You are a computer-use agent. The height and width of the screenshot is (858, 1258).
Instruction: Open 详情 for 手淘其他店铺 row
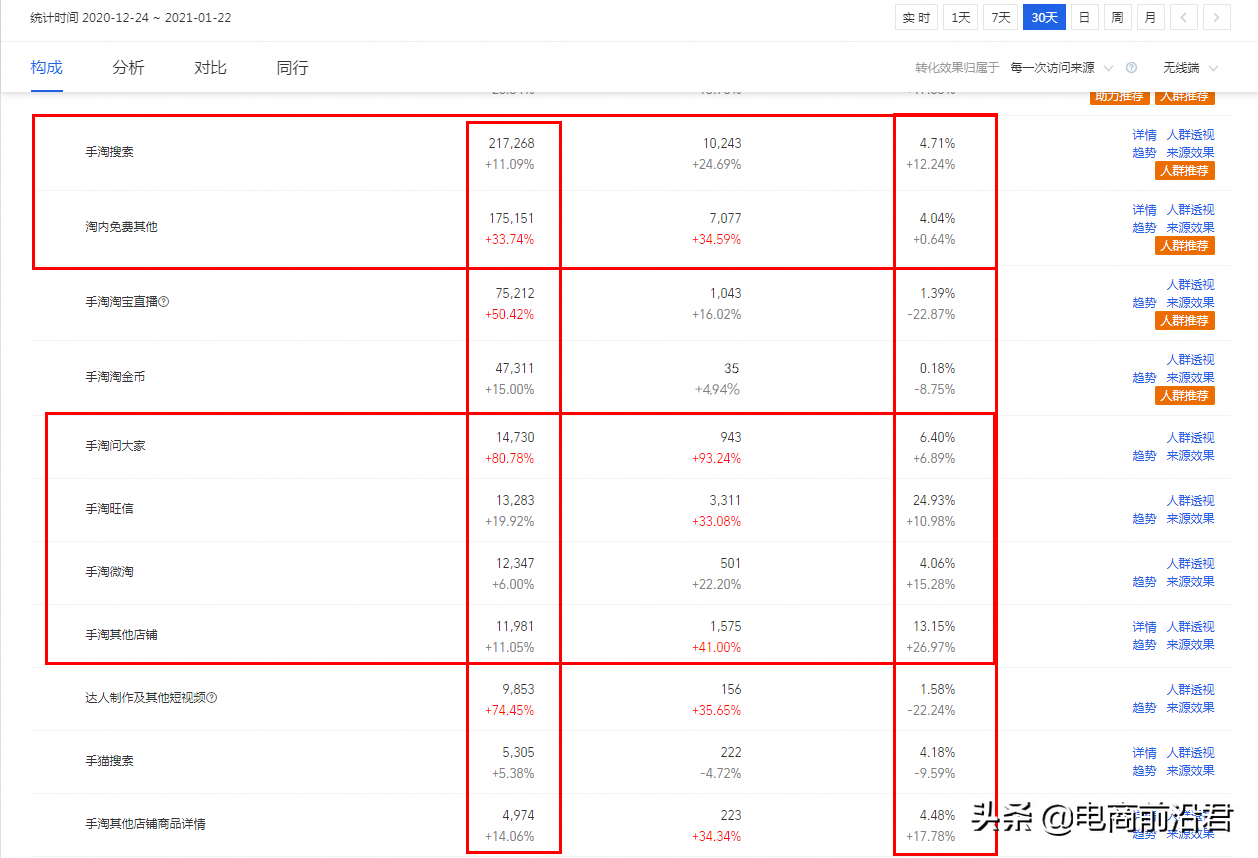1144,627
